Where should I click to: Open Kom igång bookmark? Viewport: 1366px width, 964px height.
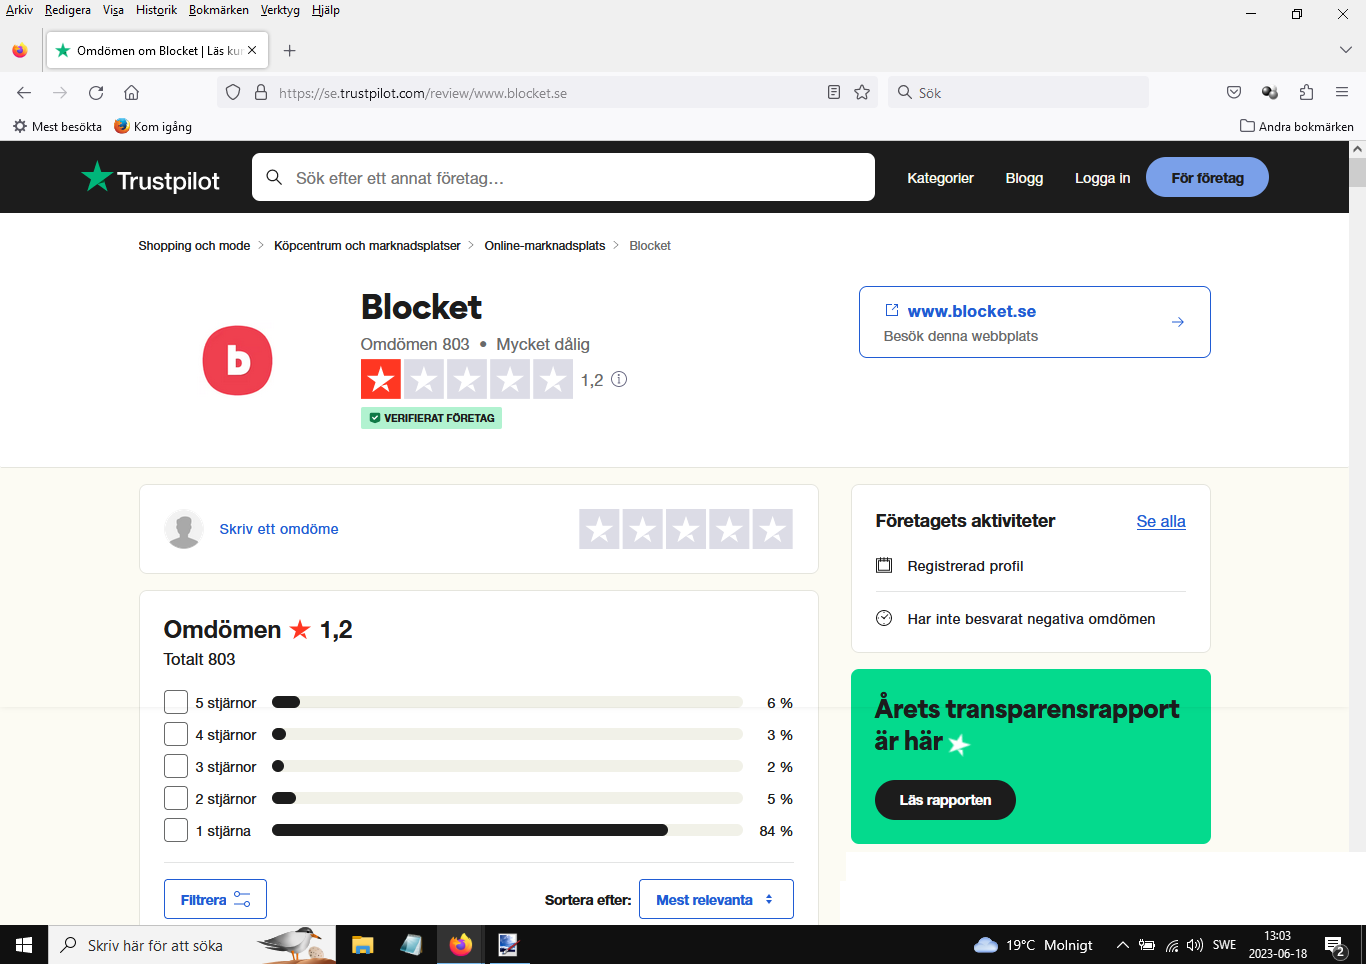[x=152, y=126]
